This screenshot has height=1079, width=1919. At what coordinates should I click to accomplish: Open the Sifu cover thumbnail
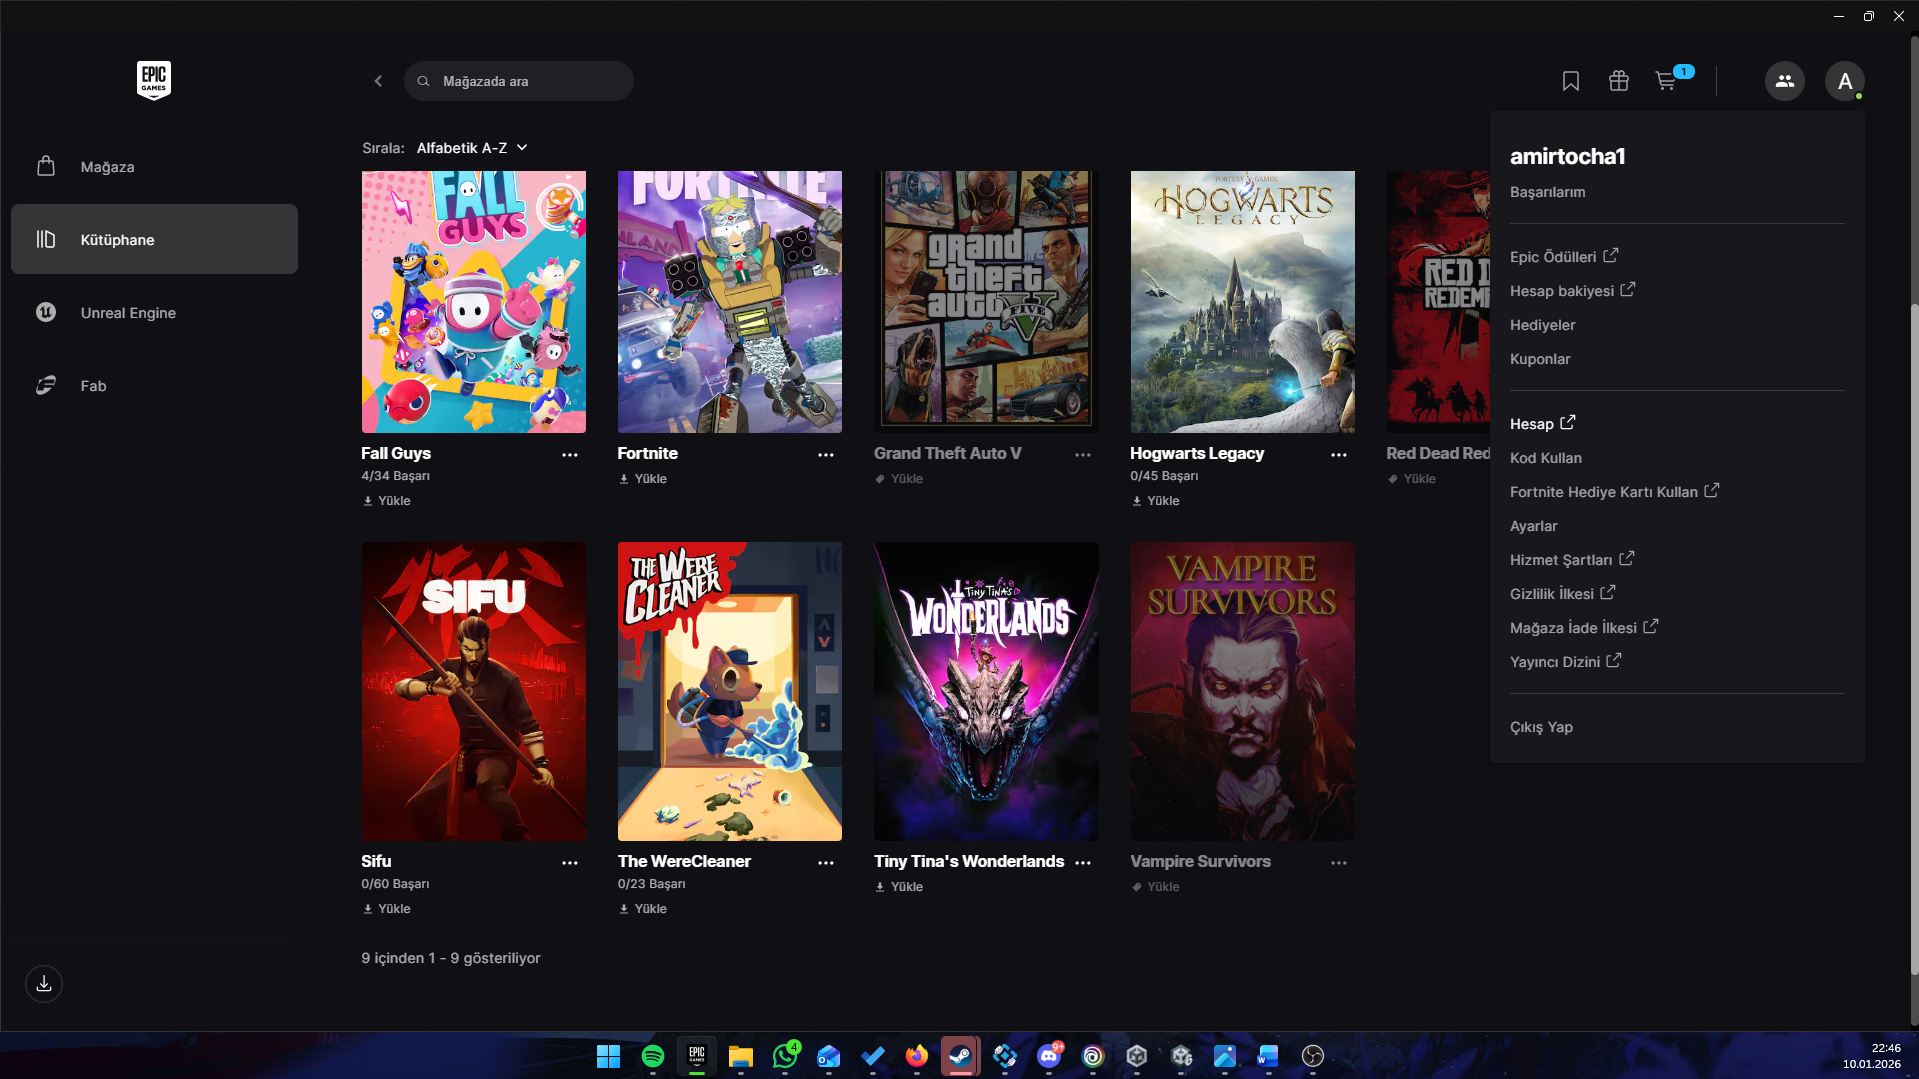474,692
